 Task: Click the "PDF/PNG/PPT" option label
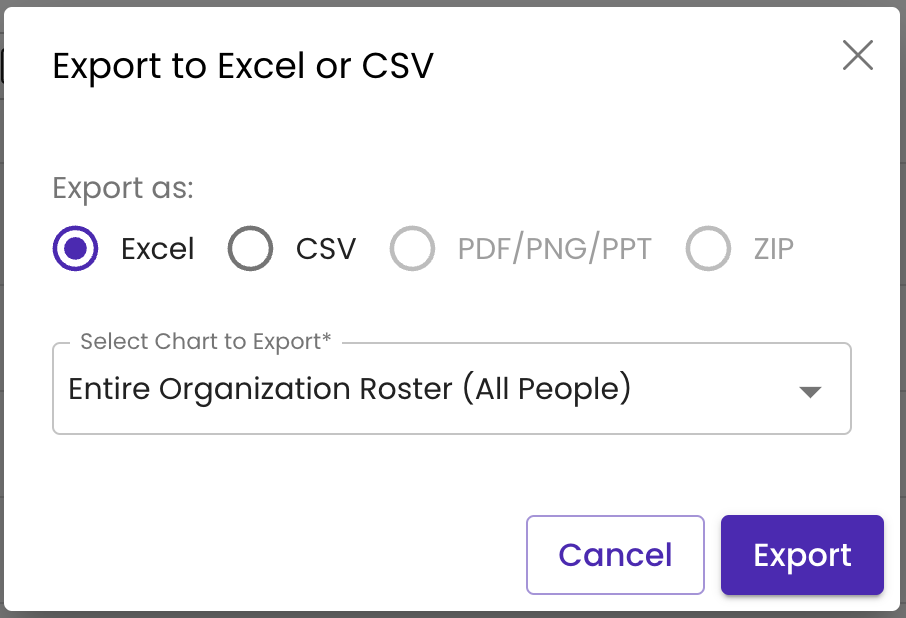click(x=554, y=249)
